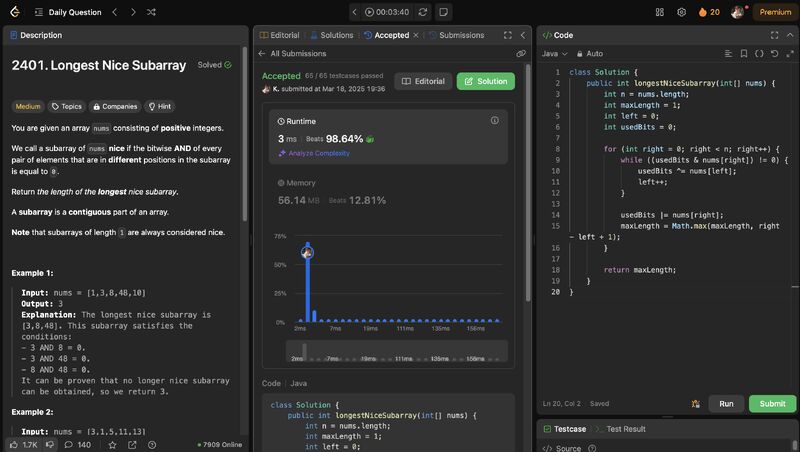800x452 pixels.
Task: Click the shuffle random question icon
Action: point(151,12)
